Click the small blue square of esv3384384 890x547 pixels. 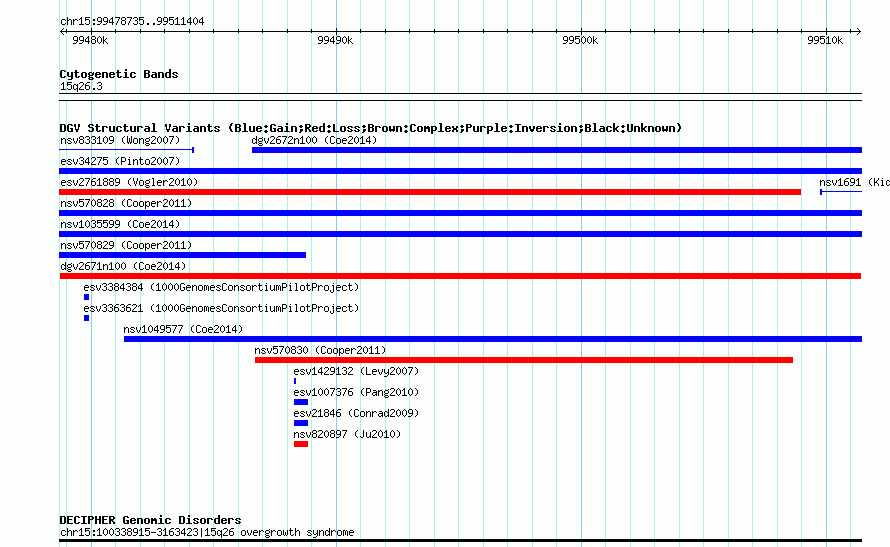[x=86, y=297]
